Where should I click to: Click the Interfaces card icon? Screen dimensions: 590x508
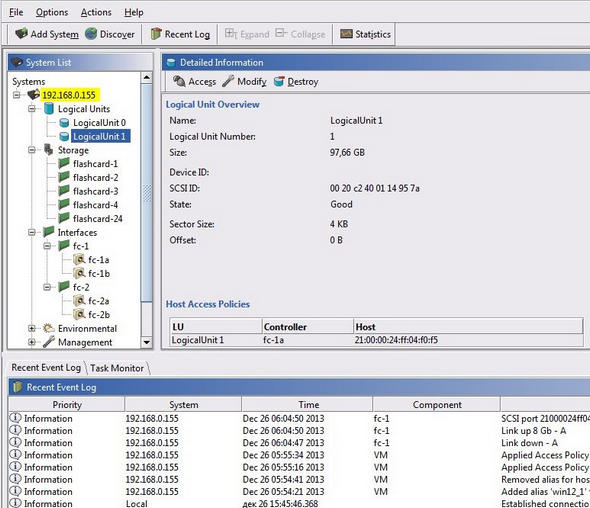pos(49,231)
